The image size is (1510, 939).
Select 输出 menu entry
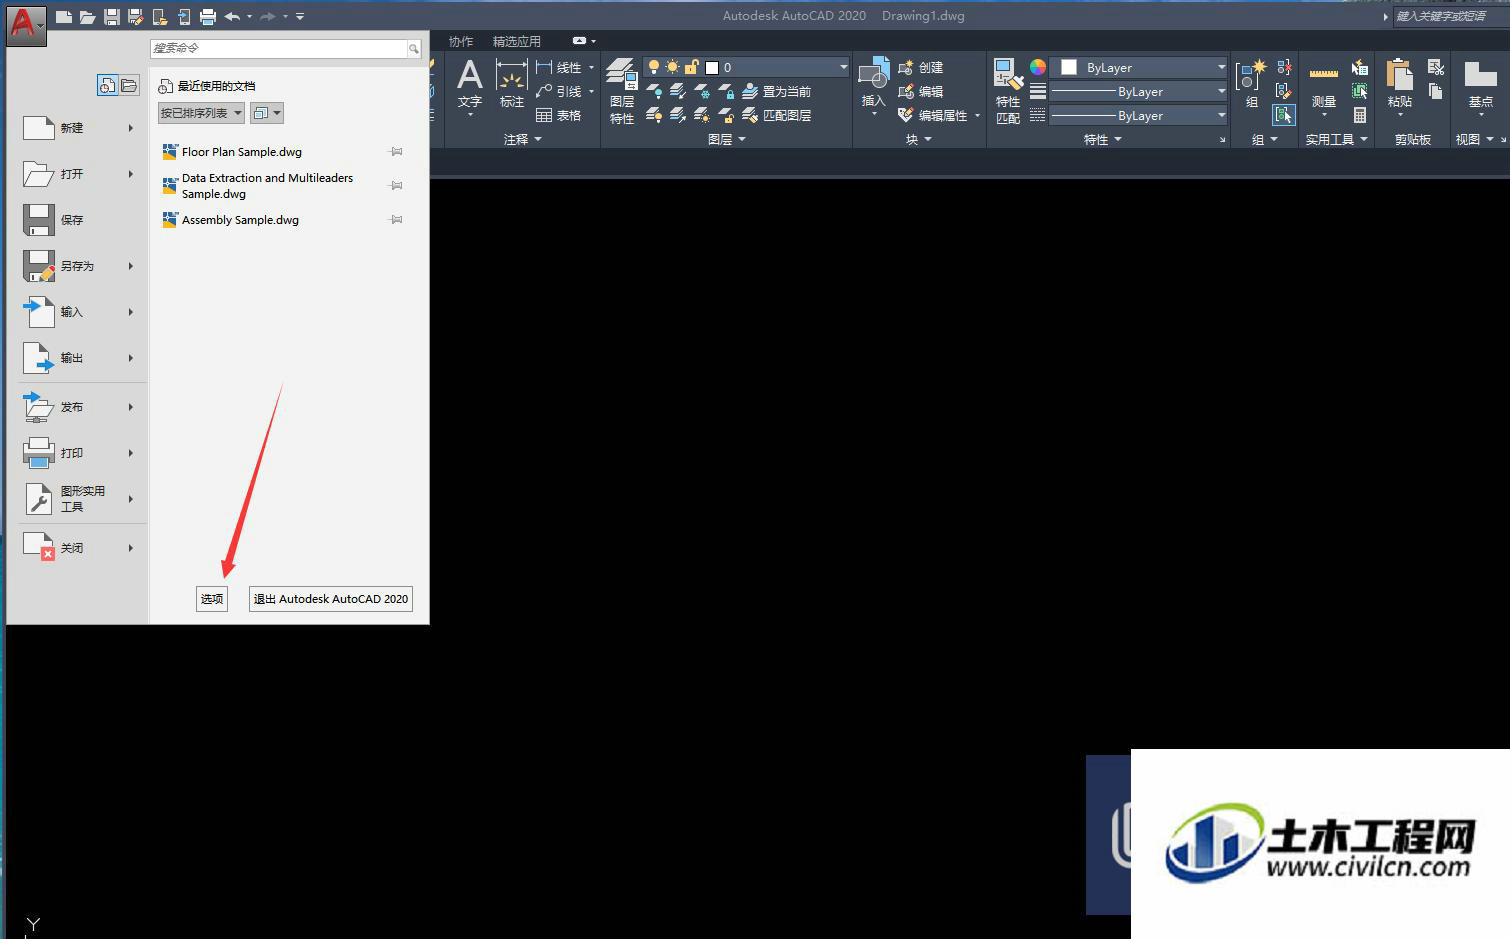tap(79, 358)
